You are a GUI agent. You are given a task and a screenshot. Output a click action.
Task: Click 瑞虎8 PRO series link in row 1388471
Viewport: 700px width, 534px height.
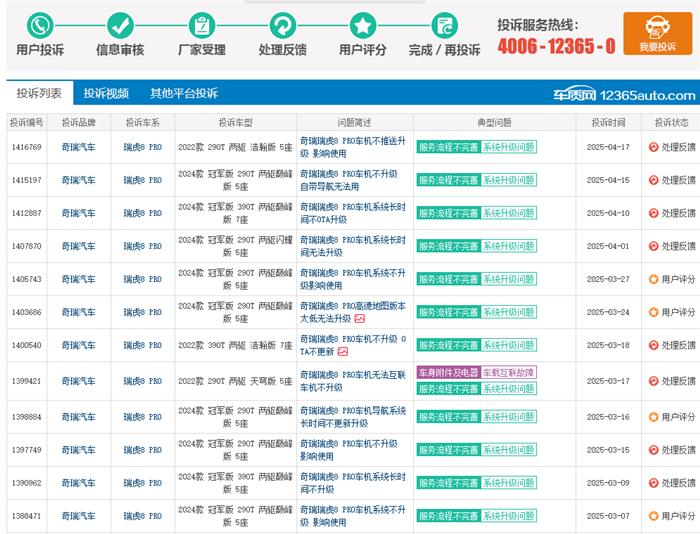coord(142,516)
